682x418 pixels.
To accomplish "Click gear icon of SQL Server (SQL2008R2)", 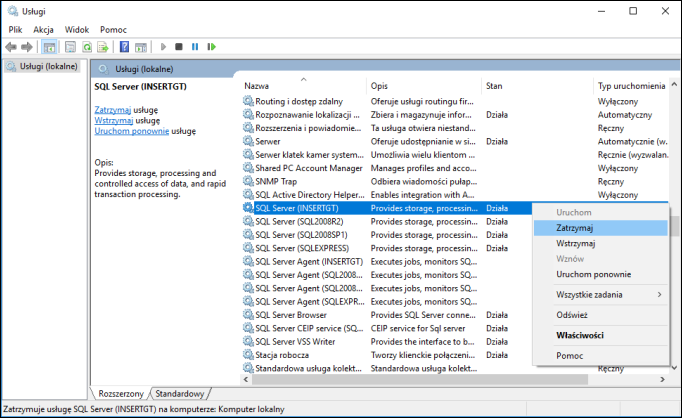I will (248, 221).
